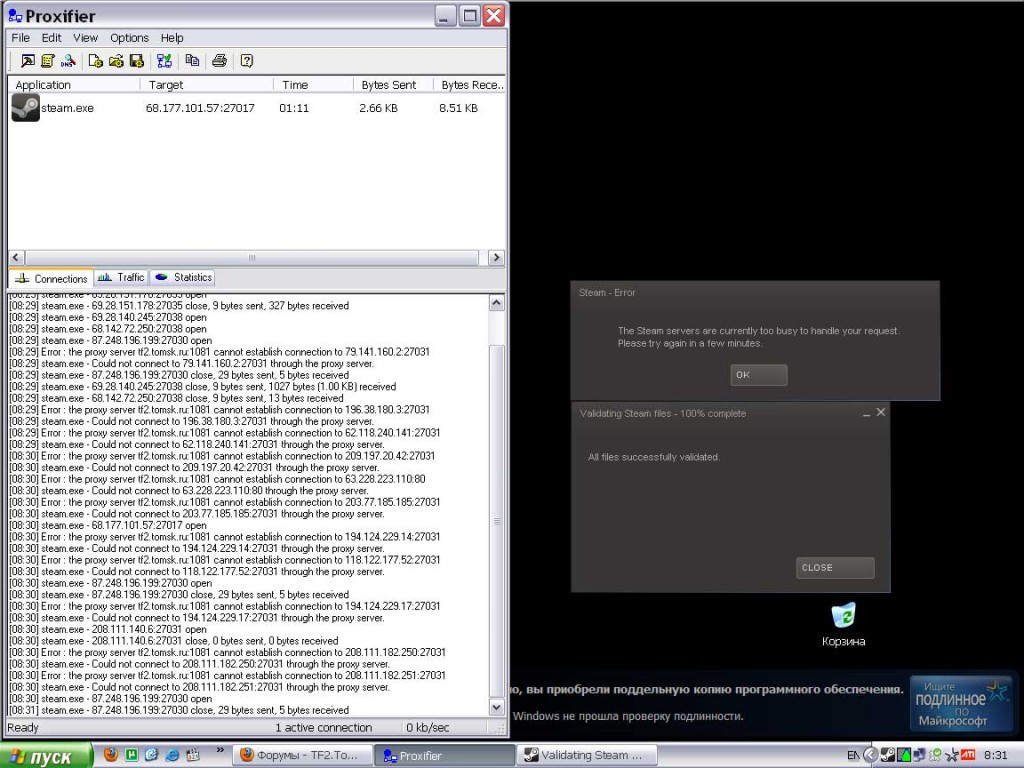Launch Internet Explorer from quick launch
This screenshot has height=768, width=1024.
(x=172, y=755)
